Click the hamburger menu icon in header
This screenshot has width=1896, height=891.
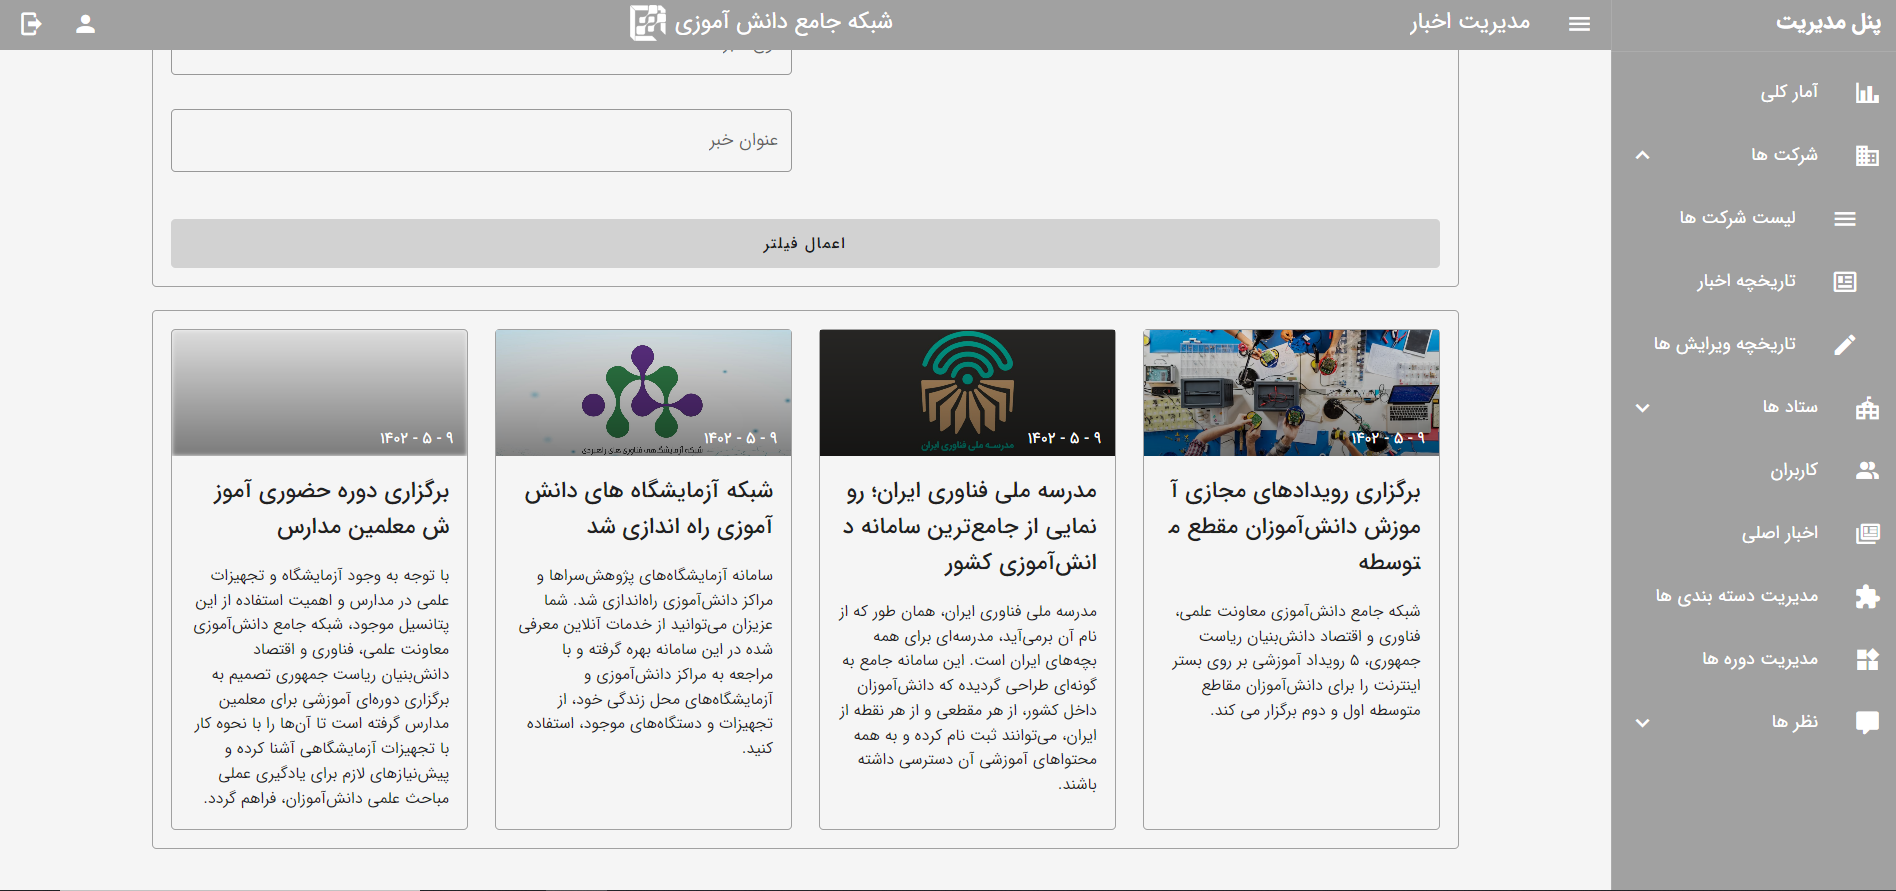point(1579,24)
